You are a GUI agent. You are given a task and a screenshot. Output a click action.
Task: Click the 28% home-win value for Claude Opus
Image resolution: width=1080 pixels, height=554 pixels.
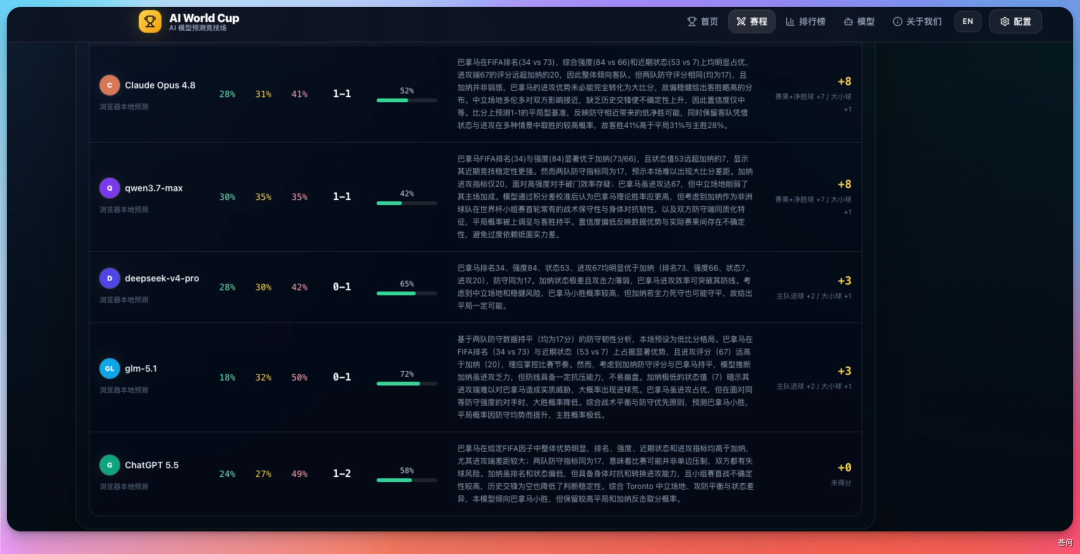point(227,94)
